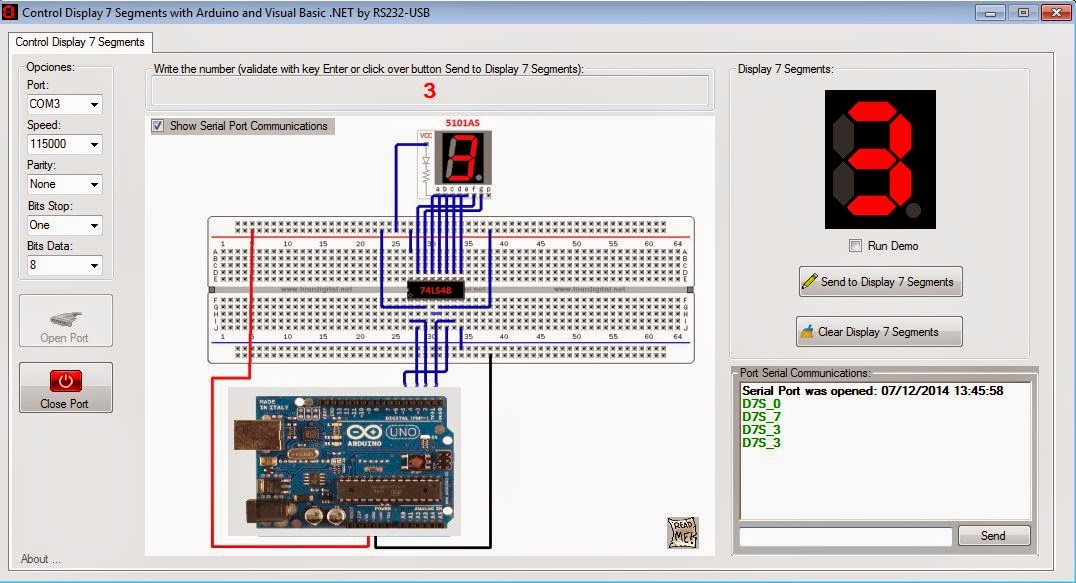Screen dimensions: 1076x583
Task: Click the eraser icon on Clear Display button
Action: tap(807, 331)
